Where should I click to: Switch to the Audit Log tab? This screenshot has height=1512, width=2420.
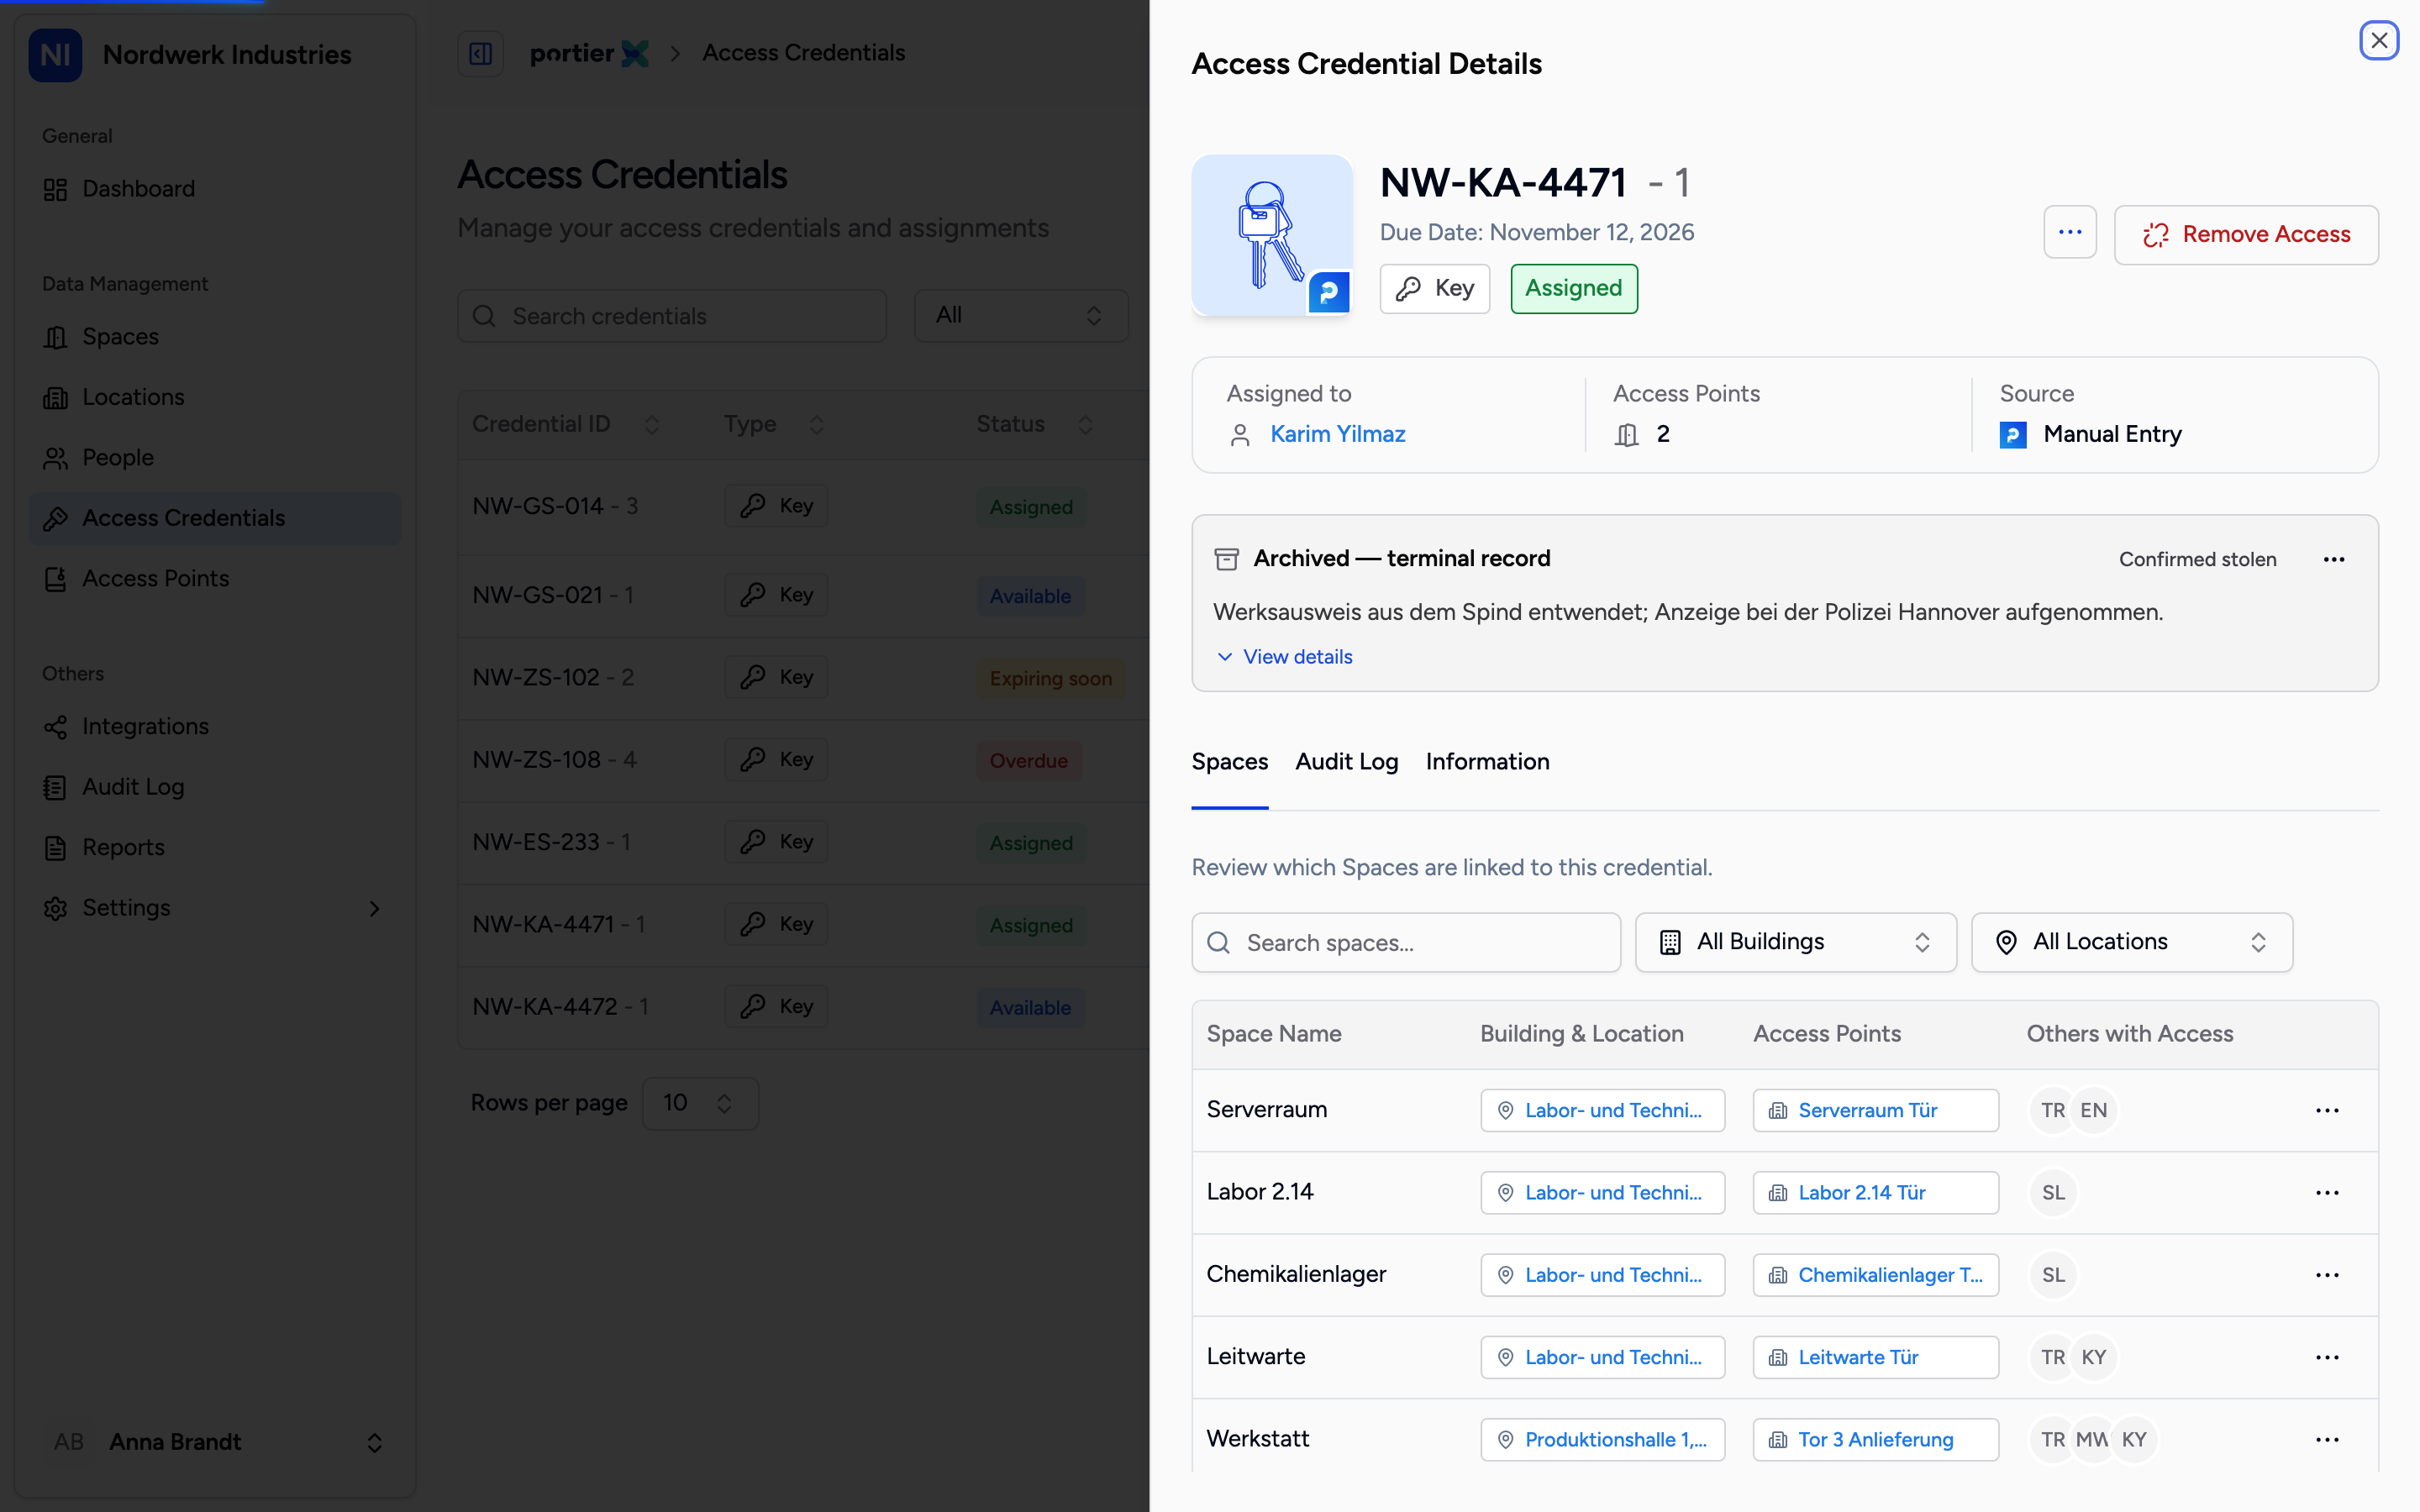[x=1346, y=762]
